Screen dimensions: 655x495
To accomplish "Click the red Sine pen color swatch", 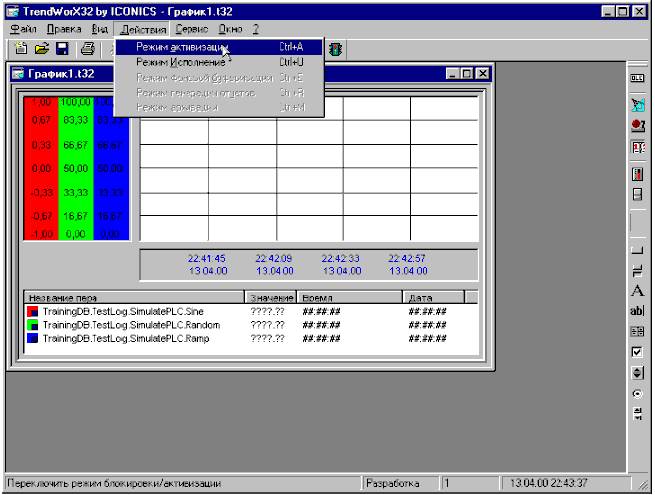I will tap(32, 312).
